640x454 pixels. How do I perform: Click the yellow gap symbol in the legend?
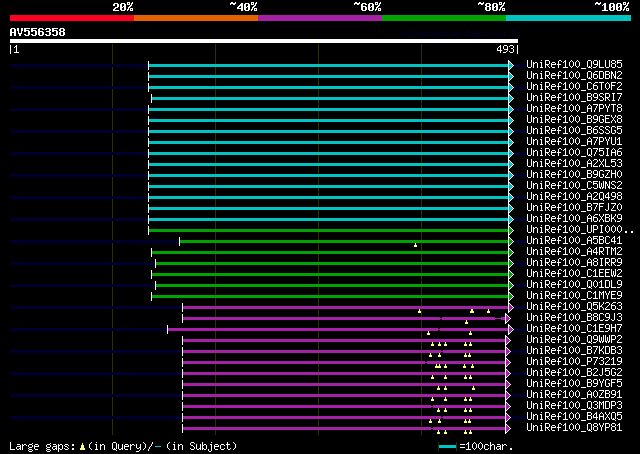tap(82, 447)
